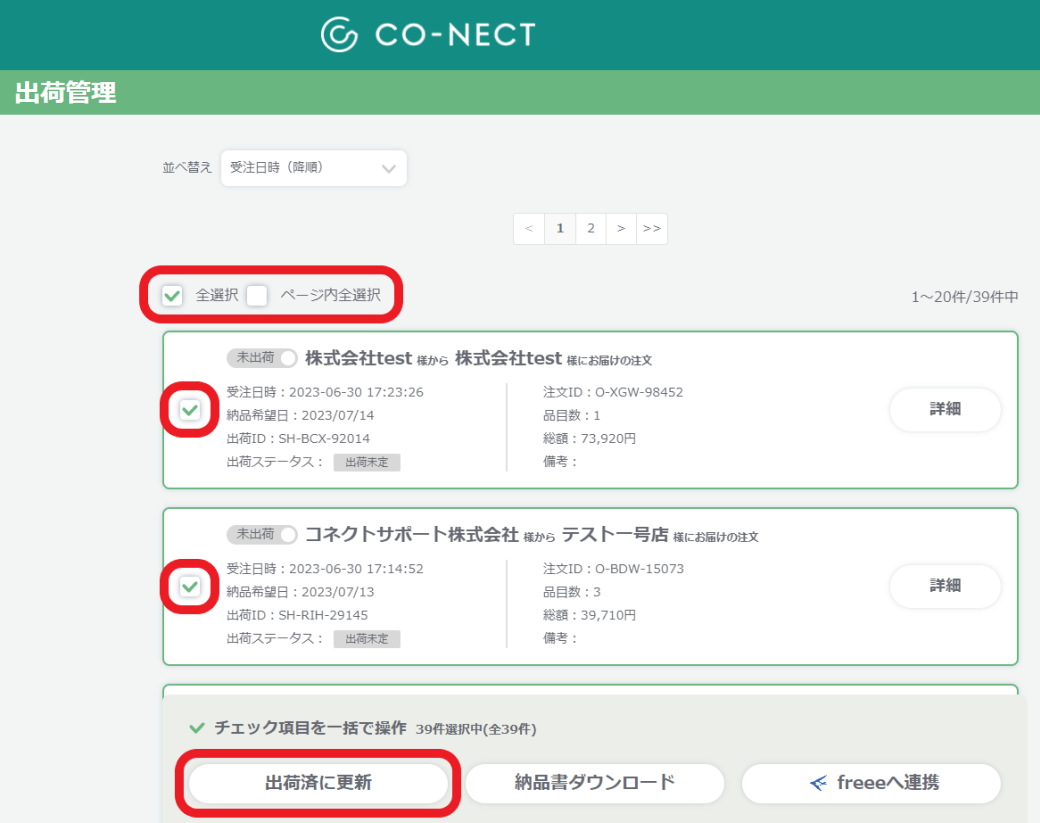Image resolution: width=1040 pixels, height=823 pixels.
Task: Uncheck the order O-BDW-15073 checkbox
Action: click(x=190, y=586)
